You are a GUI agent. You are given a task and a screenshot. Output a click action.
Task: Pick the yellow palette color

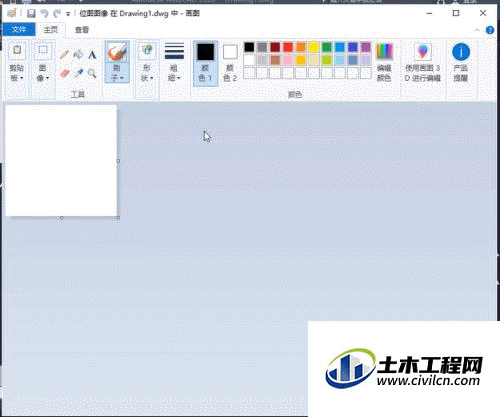point(314,47)
